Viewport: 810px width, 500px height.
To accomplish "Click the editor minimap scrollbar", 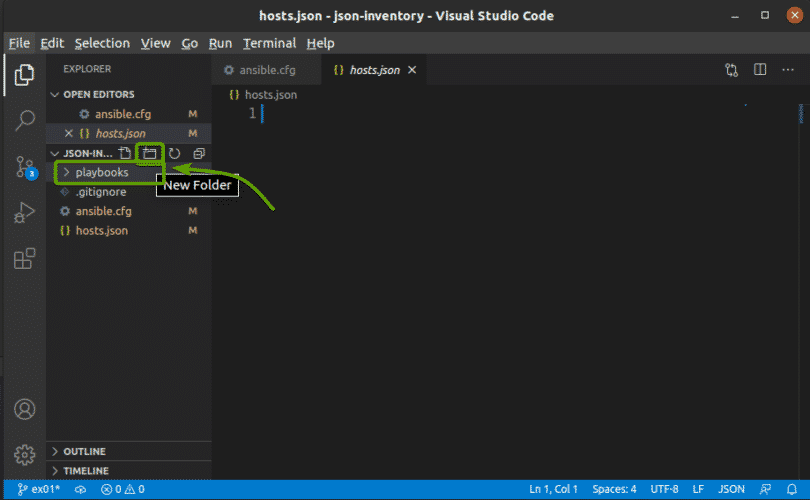I will 801,114.
